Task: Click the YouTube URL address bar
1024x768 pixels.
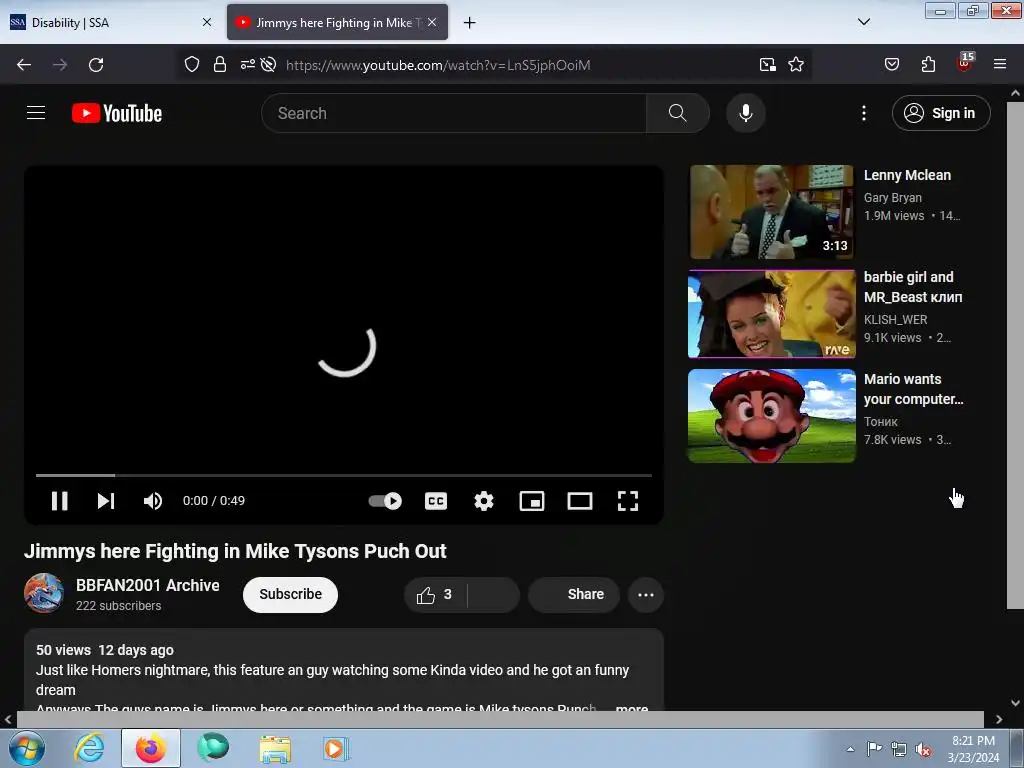Action: coord(438,65)
